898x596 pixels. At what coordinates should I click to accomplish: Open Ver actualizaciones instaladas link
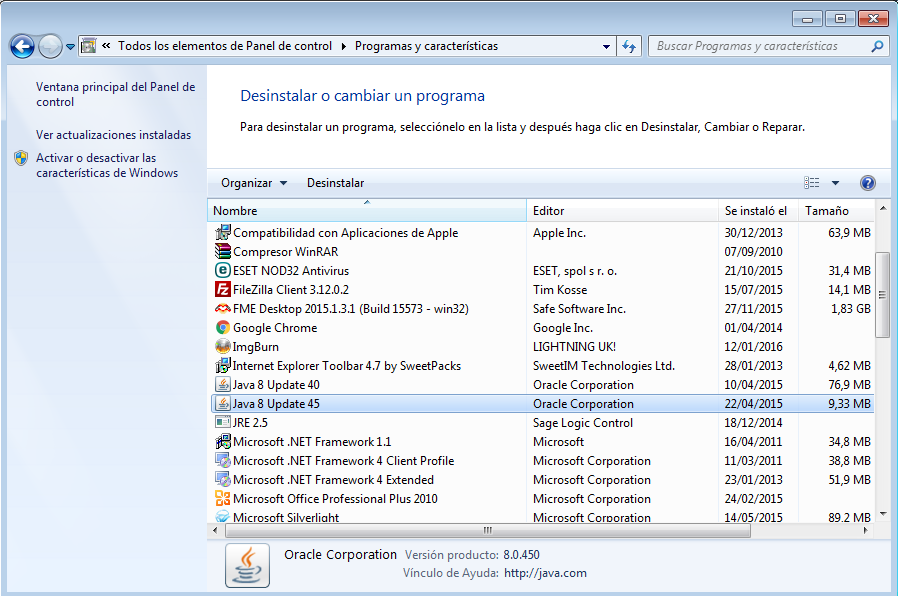coord(113,135)
